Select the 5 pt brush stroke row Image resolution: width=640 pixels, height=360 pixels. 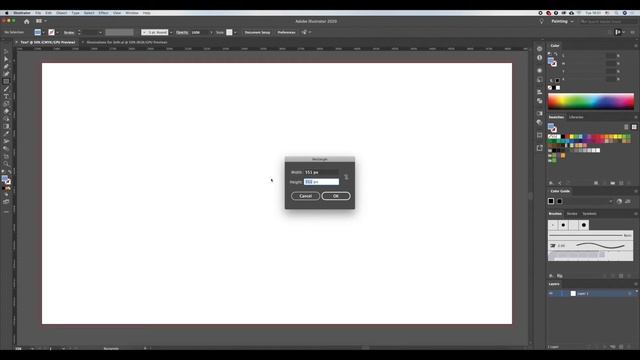[x=590, y=246]
